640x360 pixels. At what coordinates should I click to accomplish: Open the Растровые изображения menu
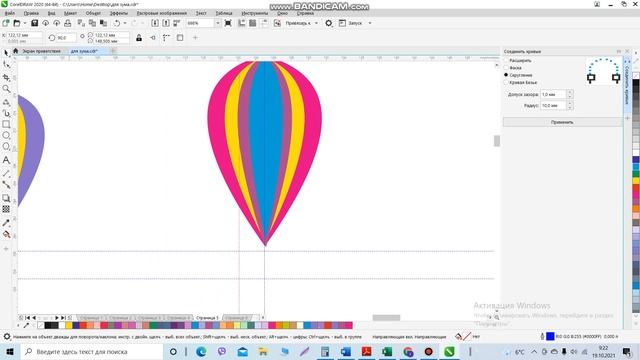162,13
